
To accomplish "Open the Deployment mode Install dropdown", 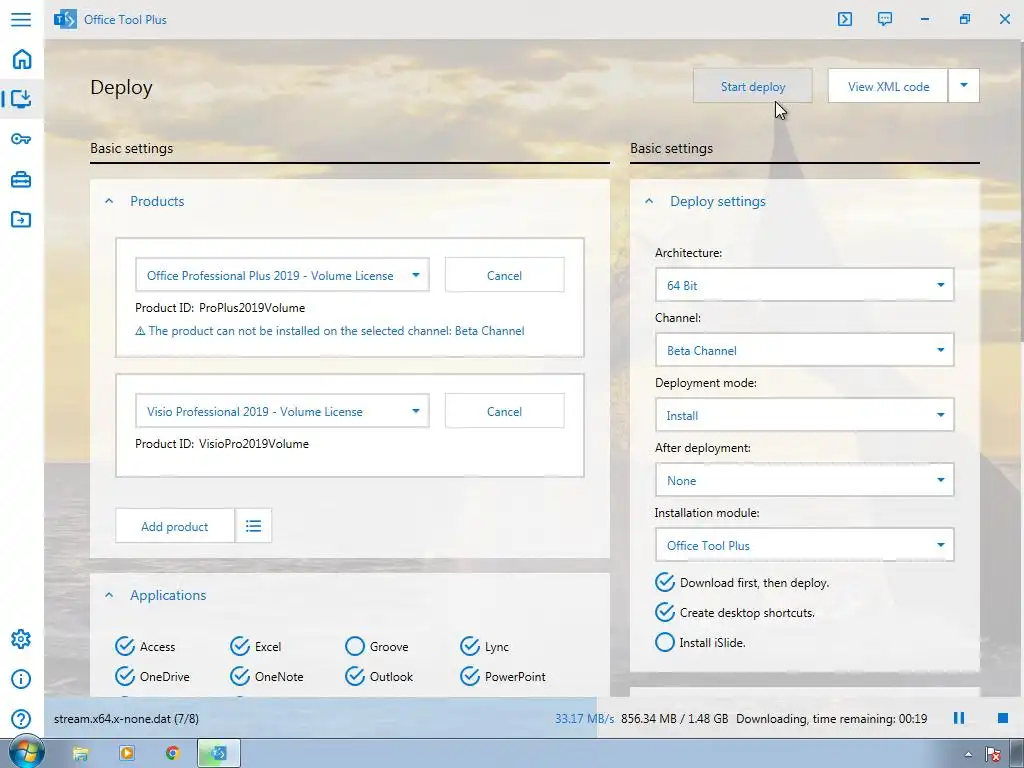I will click(805, 415).
